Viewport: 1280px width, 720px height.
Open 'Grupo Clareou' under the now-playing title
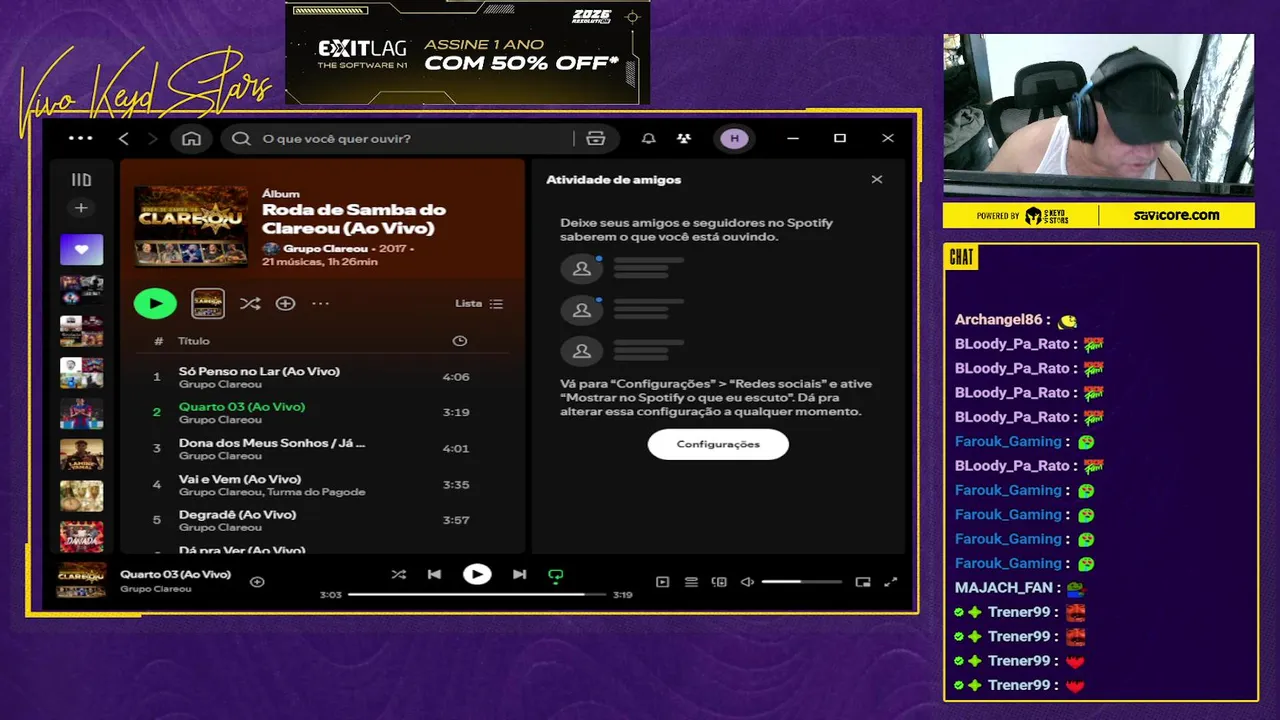[155, 589]
